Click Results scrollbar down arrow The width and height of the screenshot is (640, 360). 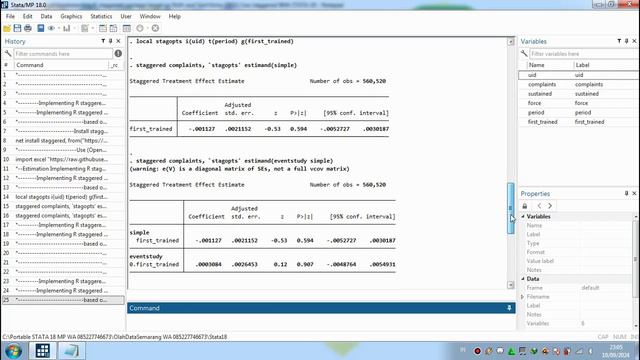[511, 285]
